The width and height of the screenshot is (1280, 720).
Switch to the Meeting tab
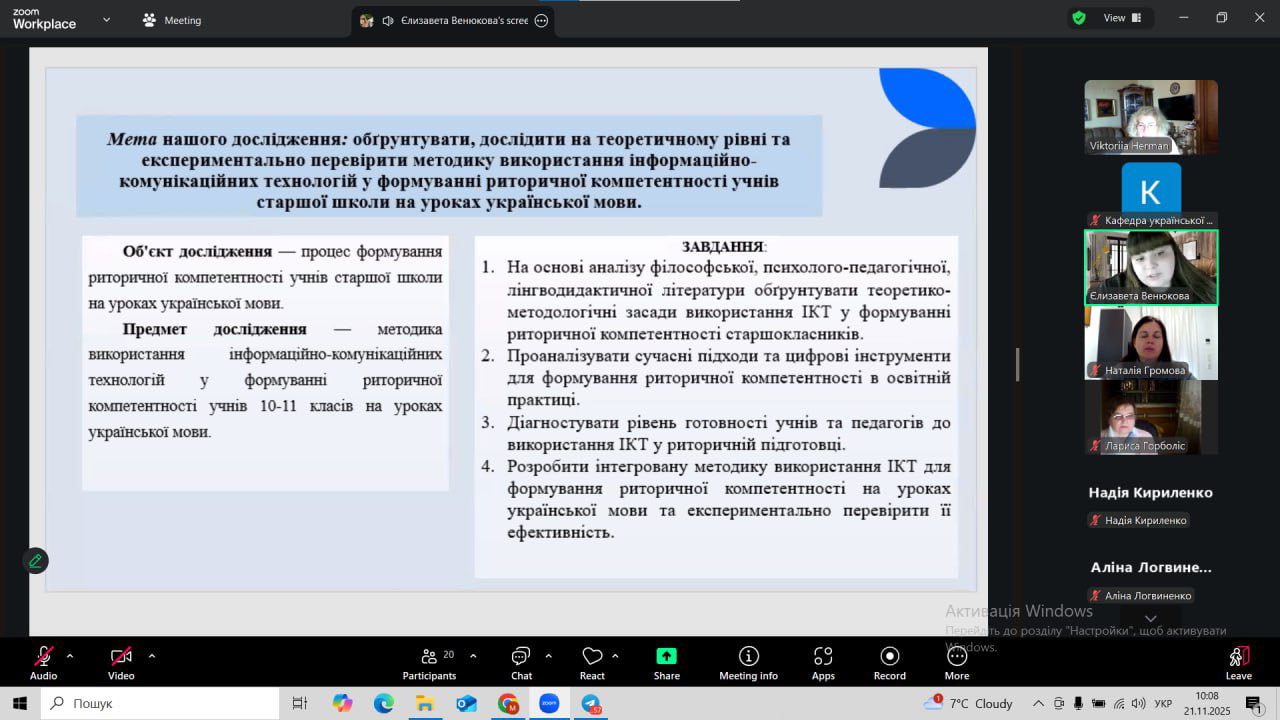(172, 20)
